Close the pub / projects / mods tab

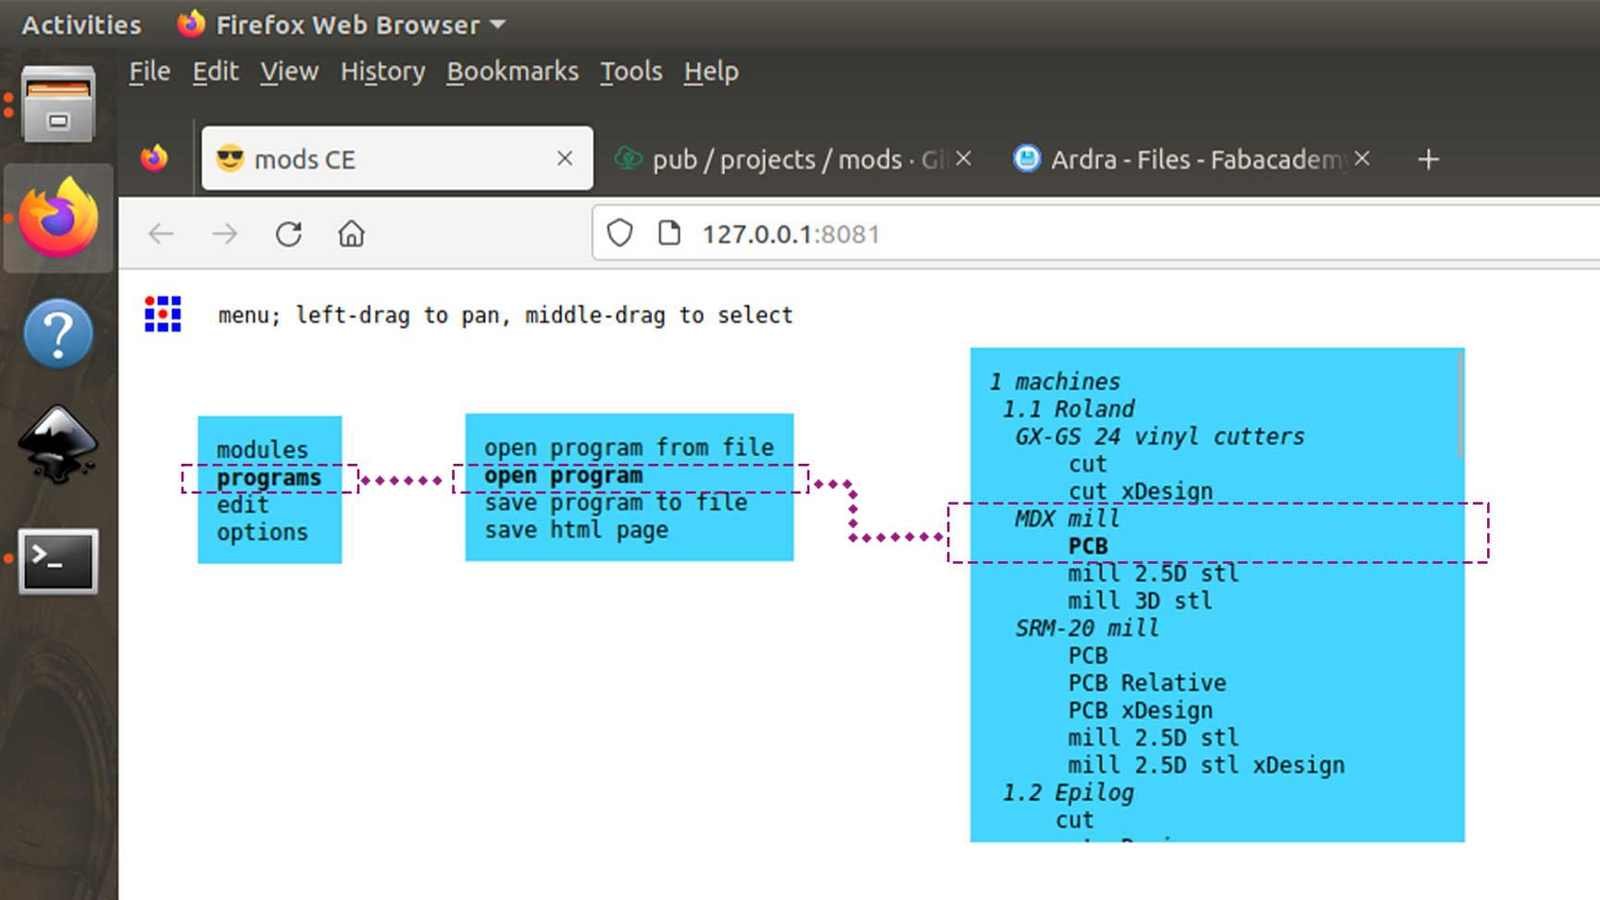[x=963, y=158]
